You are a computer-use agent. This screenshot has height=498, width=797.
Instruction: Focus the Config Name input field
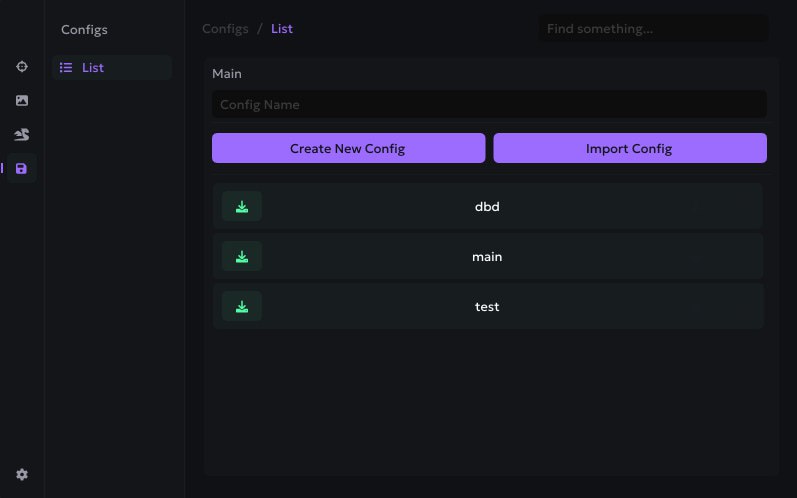point(489,105)
